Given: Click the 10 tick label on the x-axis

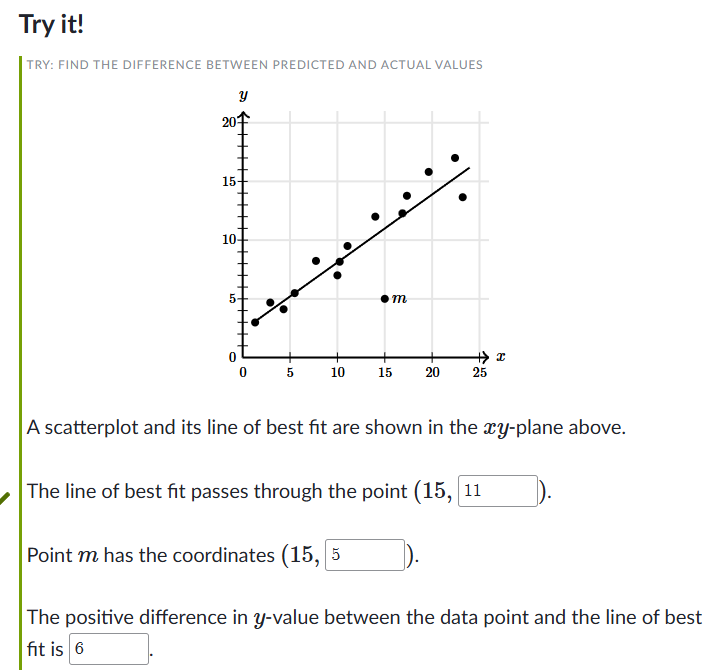Looking at the screenshot, I should click(x=337, y=372).
